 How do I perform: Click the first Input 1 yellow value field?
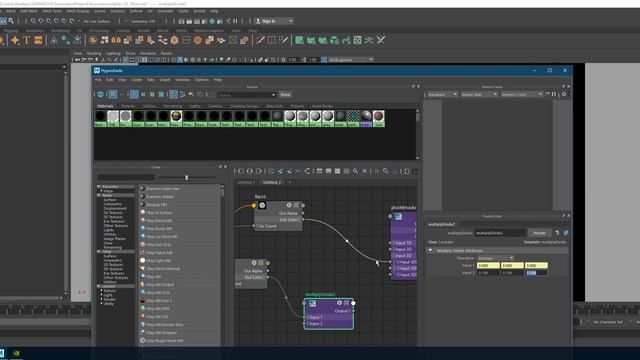point(488,266)
